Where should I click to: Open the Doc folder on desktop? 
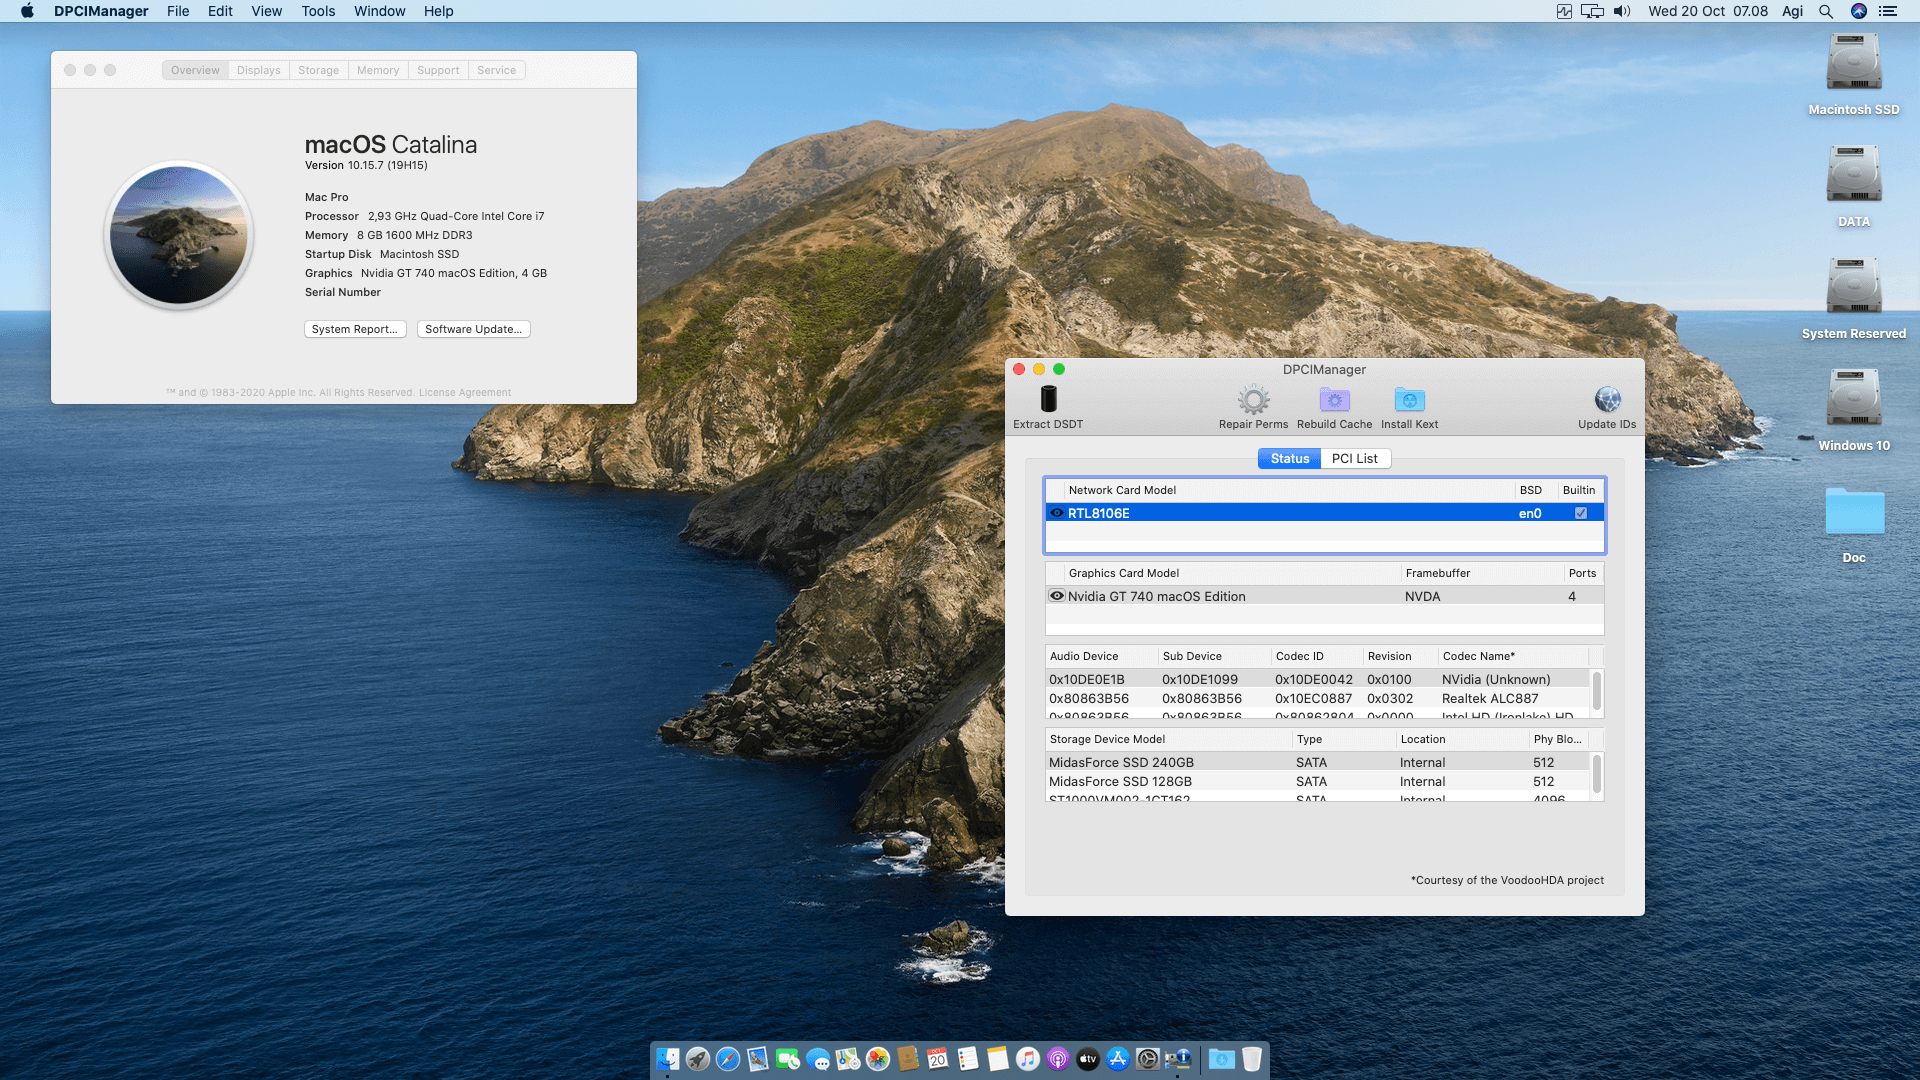tap(1853, 512)
